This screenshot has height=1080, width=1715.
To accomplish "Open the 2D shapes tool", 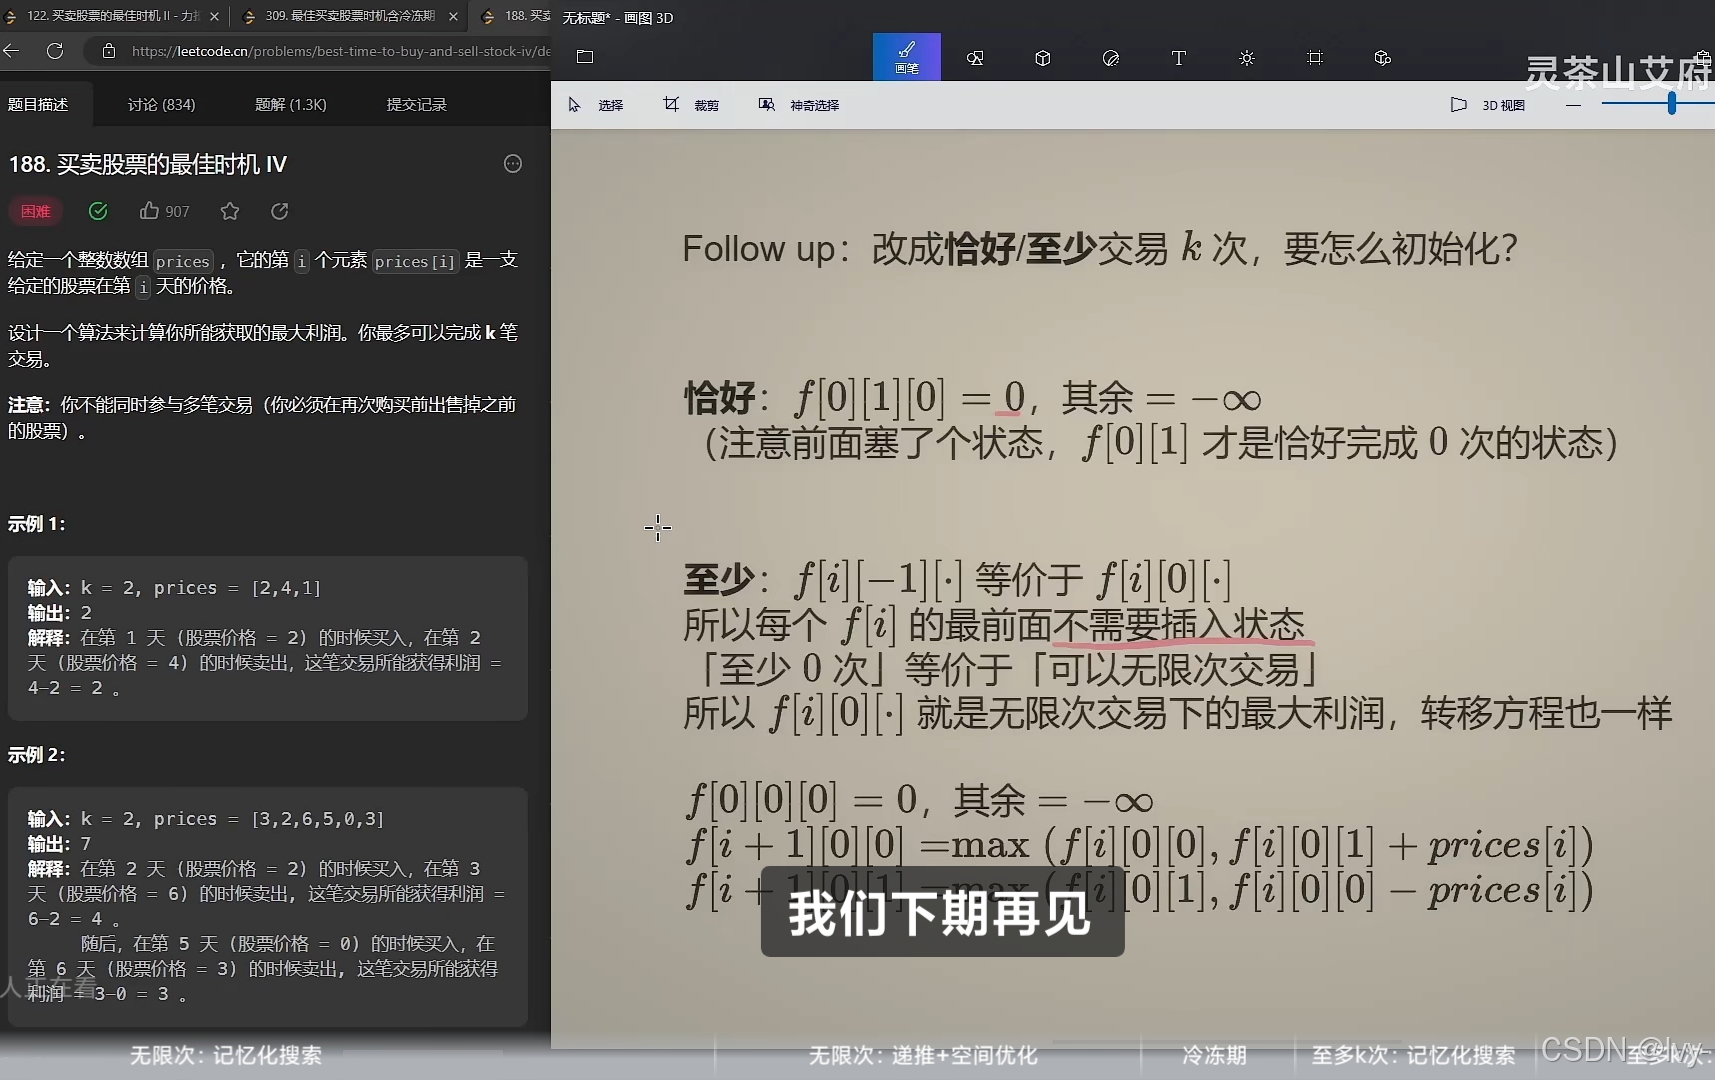I will point(975,57).
